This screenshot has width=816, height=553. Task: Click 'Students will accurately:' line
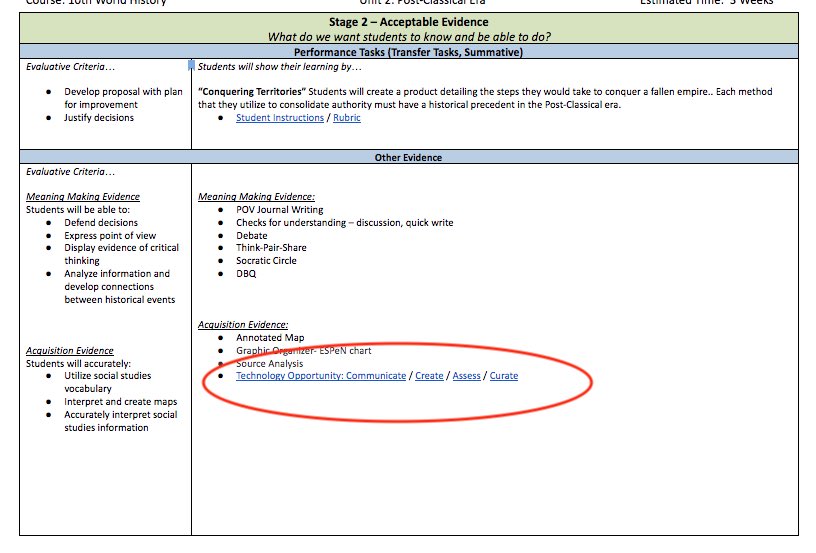pos(79,363)
